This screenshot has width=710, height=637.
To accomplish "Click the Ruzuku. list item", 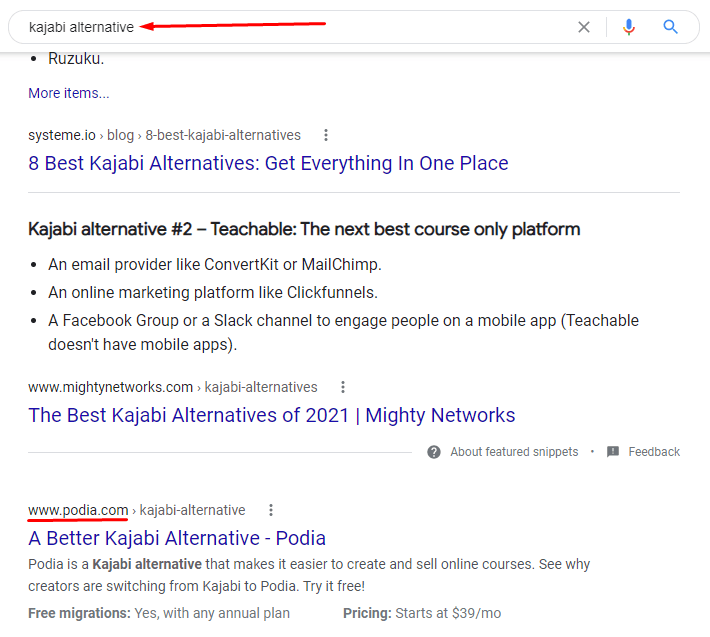I will [76, 59].
